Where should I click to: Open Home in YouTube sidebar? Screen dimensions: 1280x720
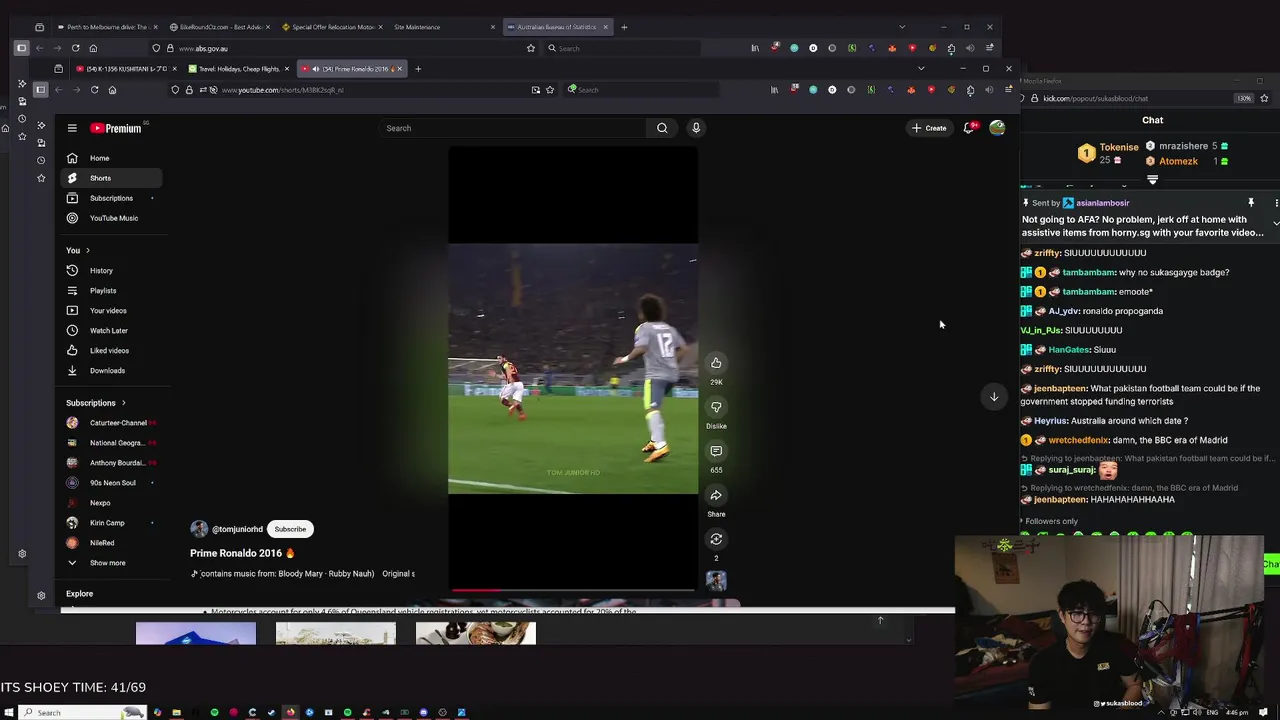(110, 158)
